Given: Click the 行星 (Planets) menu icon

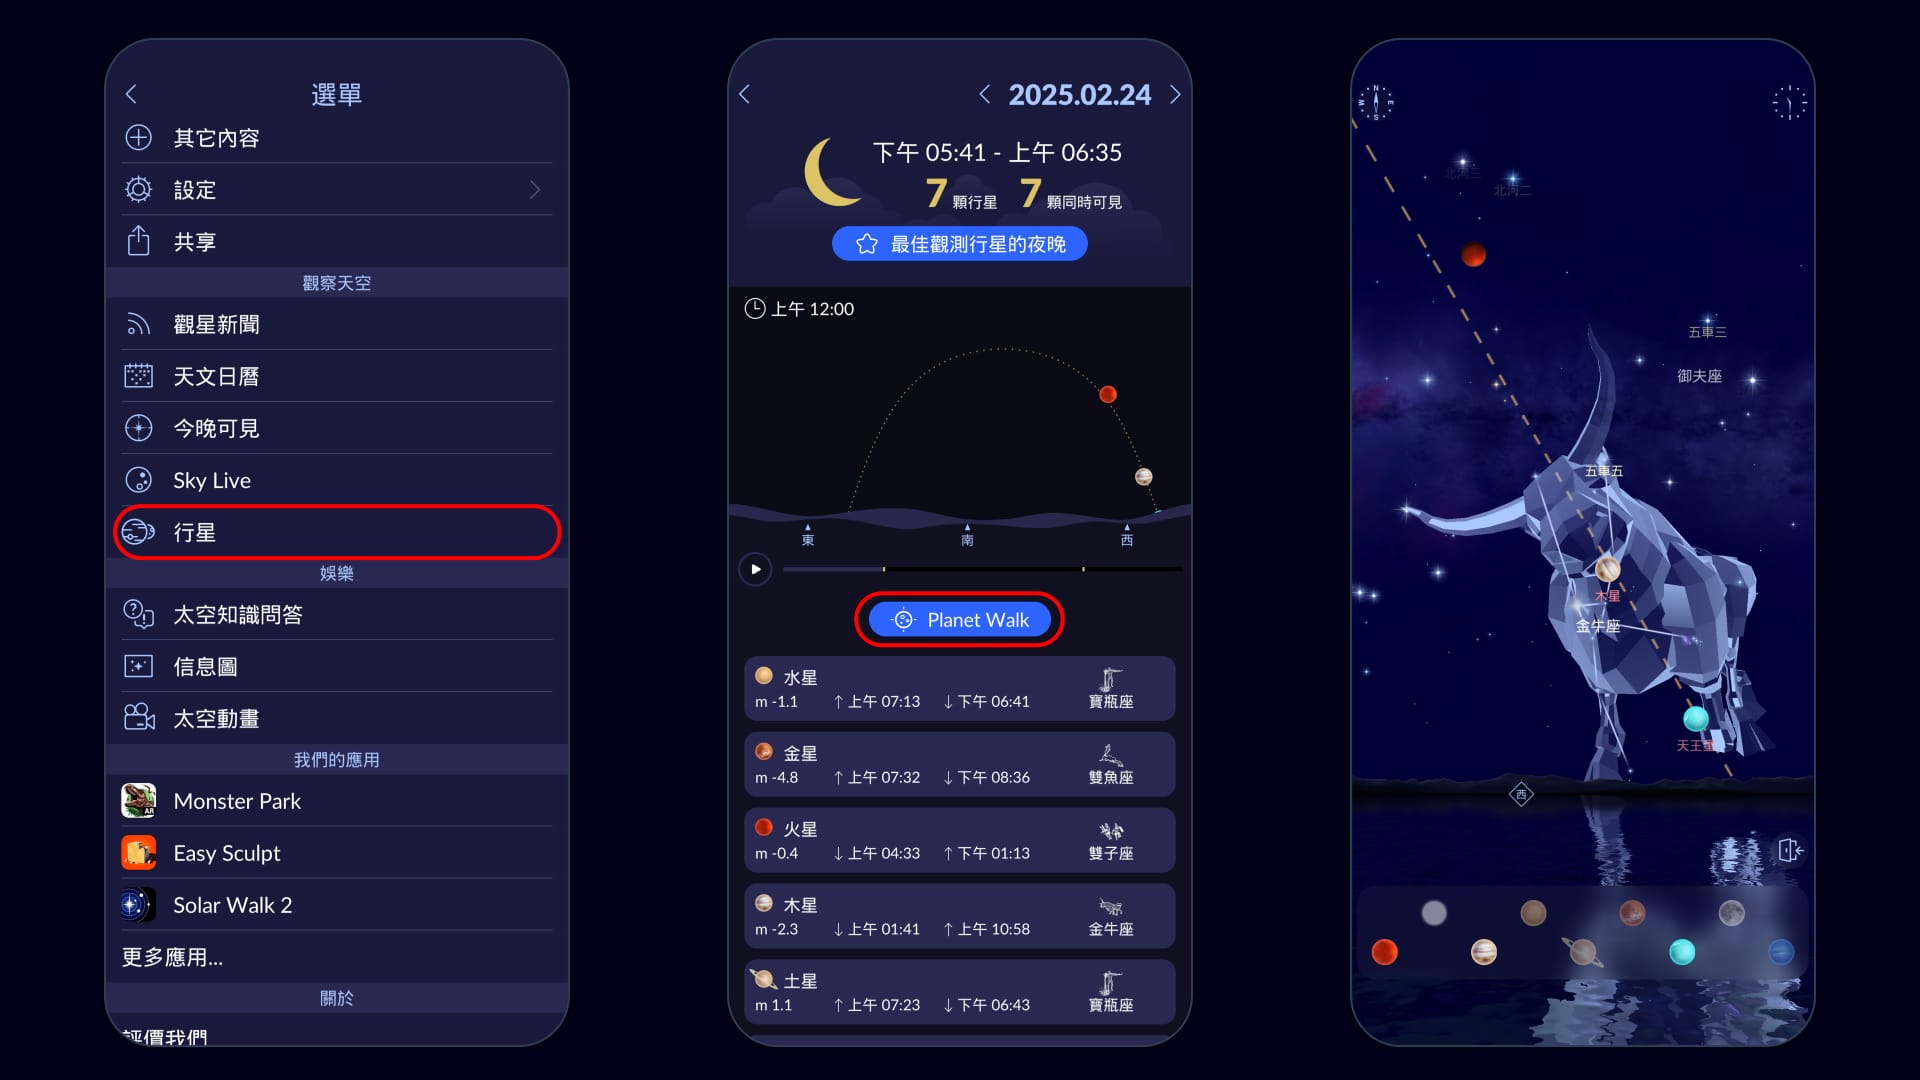Looking at the screenshot, I should [142, 533].
